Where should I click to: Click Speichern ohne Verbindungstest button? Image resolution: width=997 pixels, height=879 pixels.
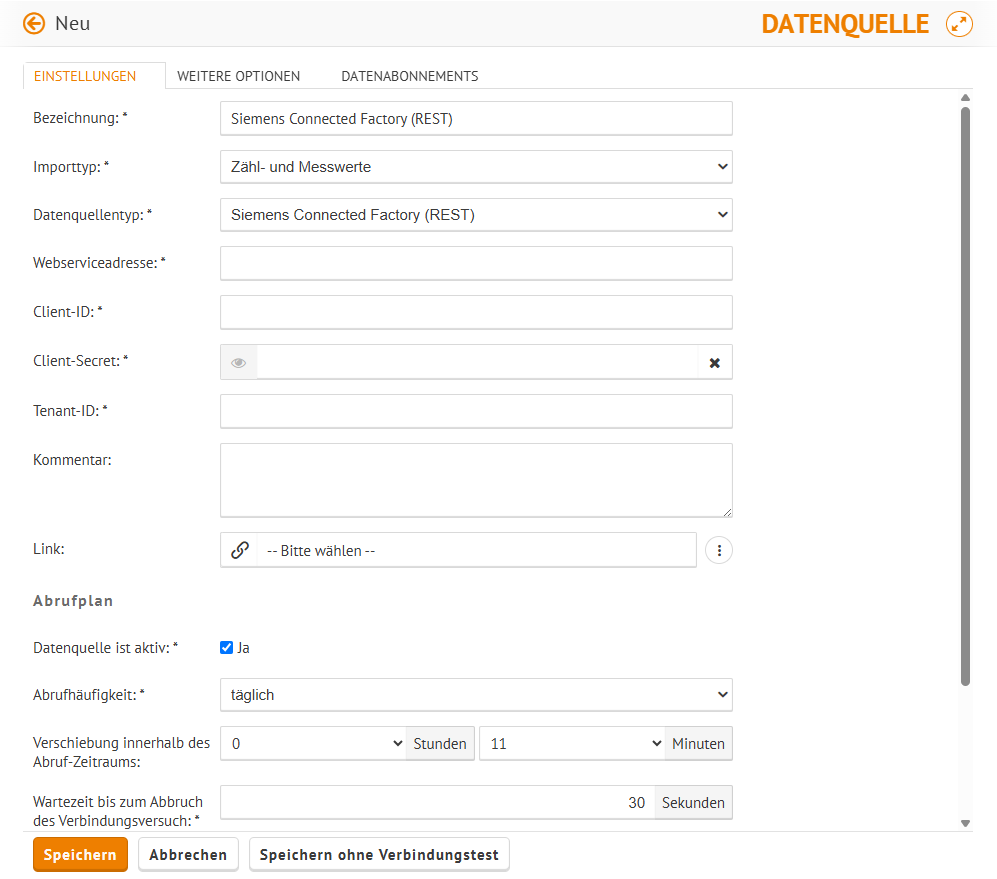coord(379,855)
